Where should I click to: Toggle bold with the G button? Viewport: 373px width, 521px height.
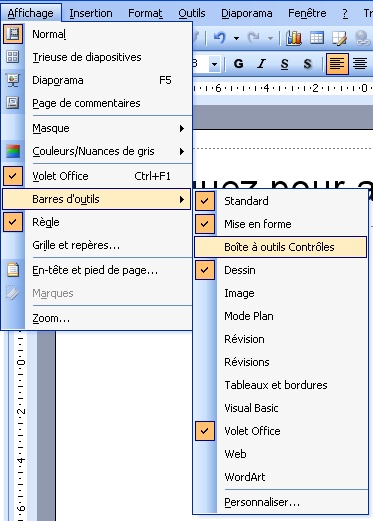[238, 63]
